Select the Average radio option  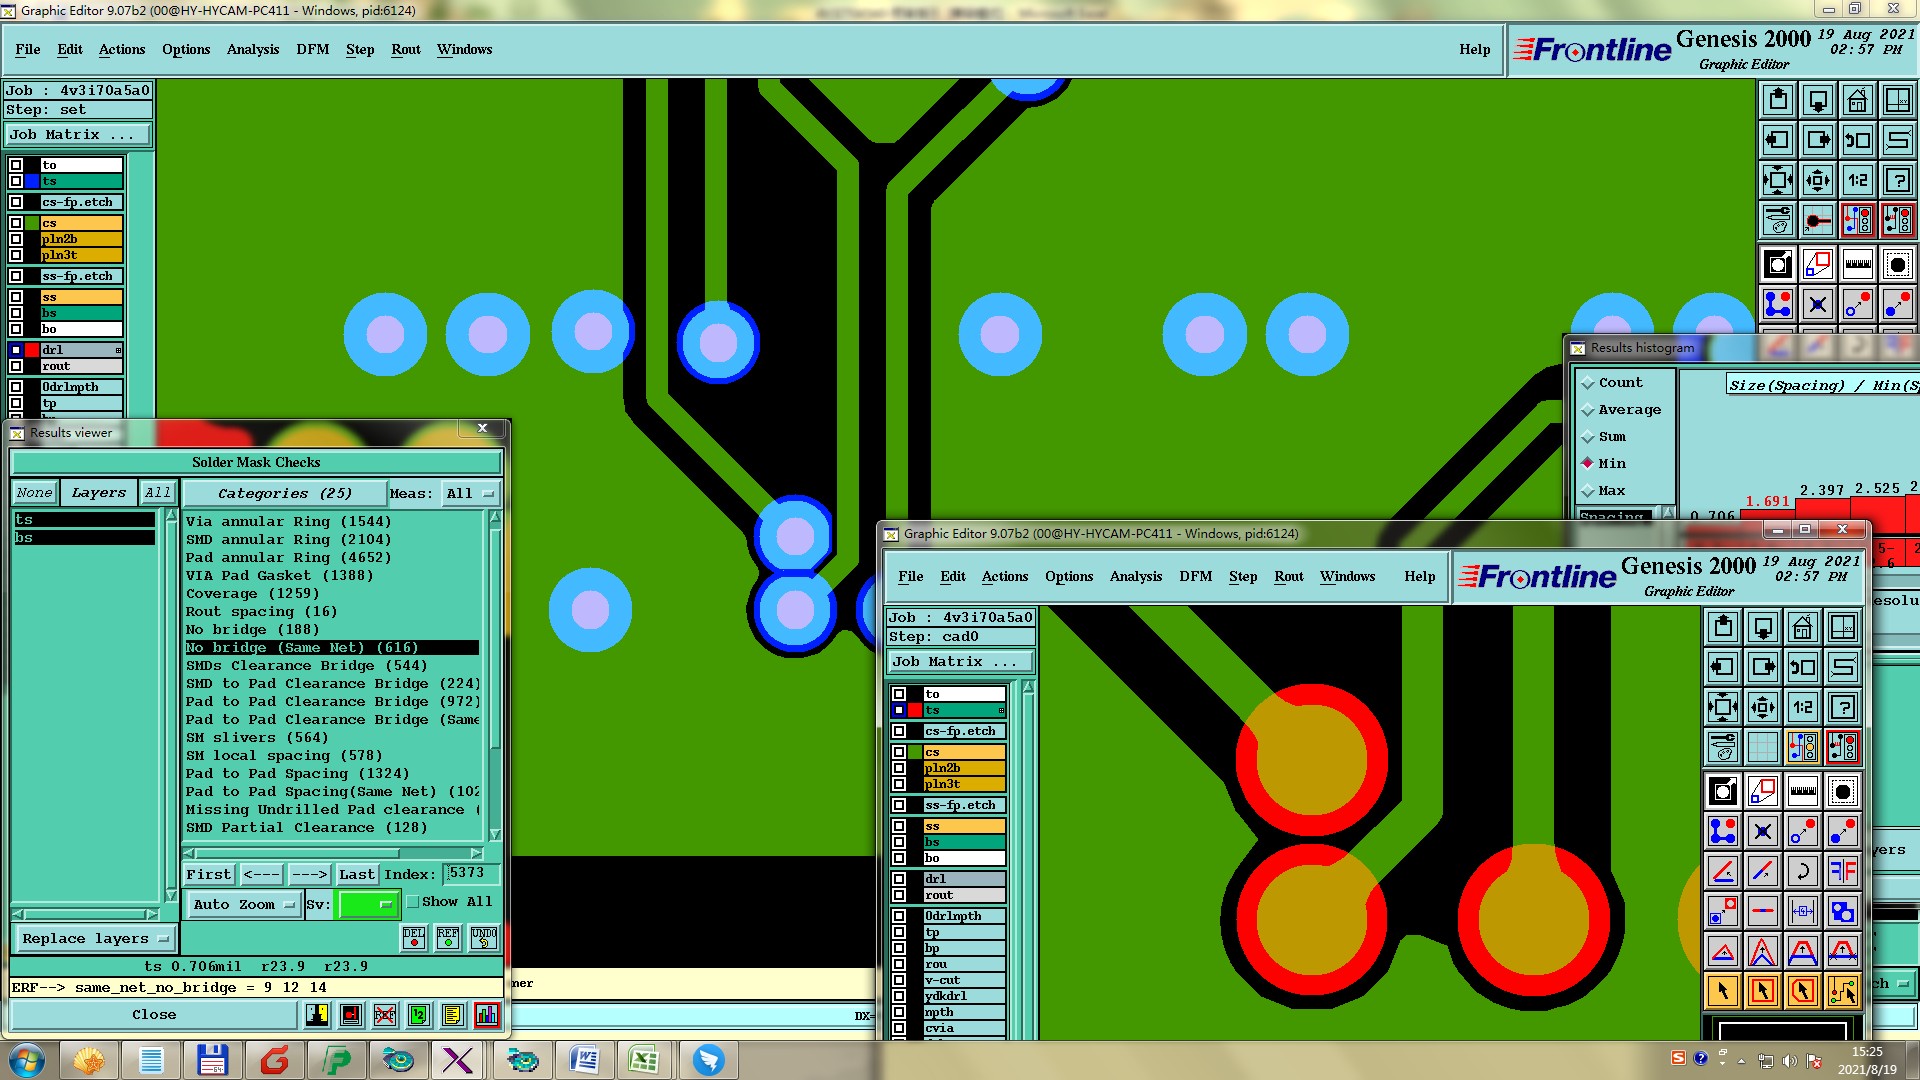[x=1587, y=410]
